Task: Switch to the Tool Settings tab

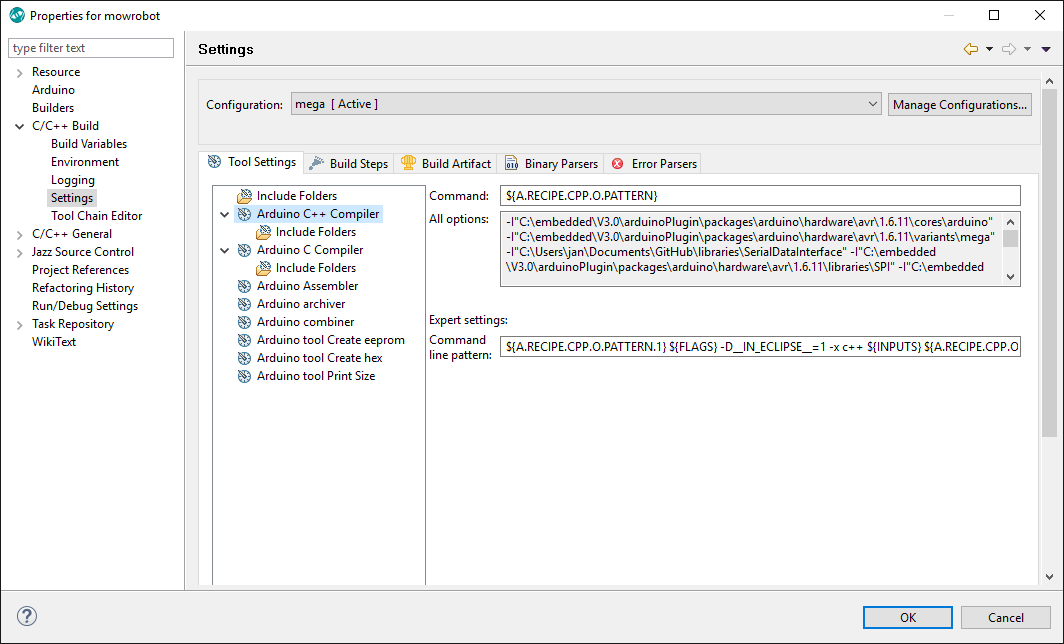Action: [x=252, y=162]
